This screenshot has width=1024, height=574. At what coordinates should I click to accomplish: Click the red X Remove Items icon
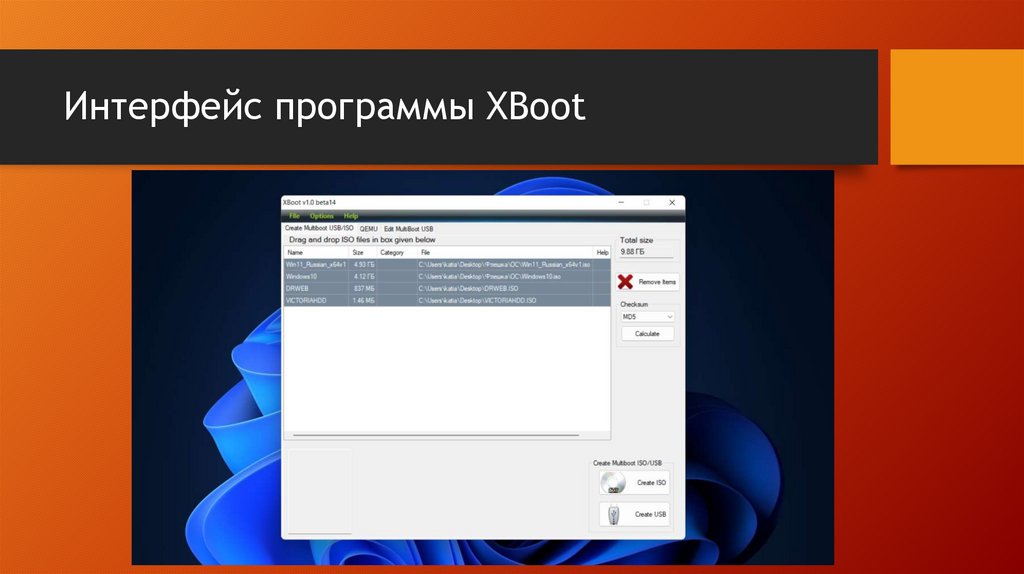(x=625, y=281)
